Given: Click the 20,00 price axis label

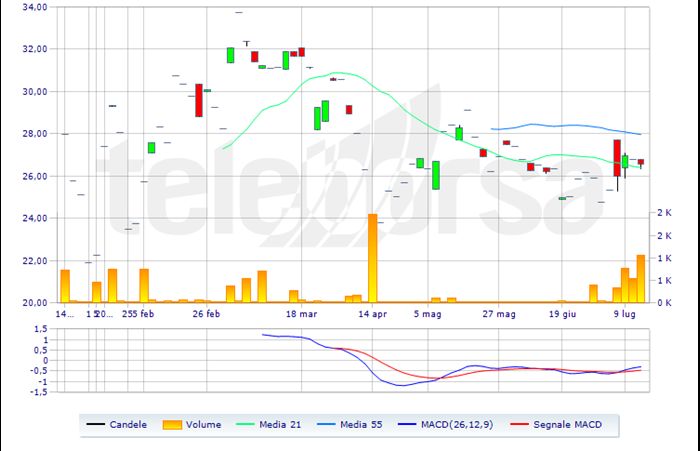Looking at the screenshot, I should 35,302.
